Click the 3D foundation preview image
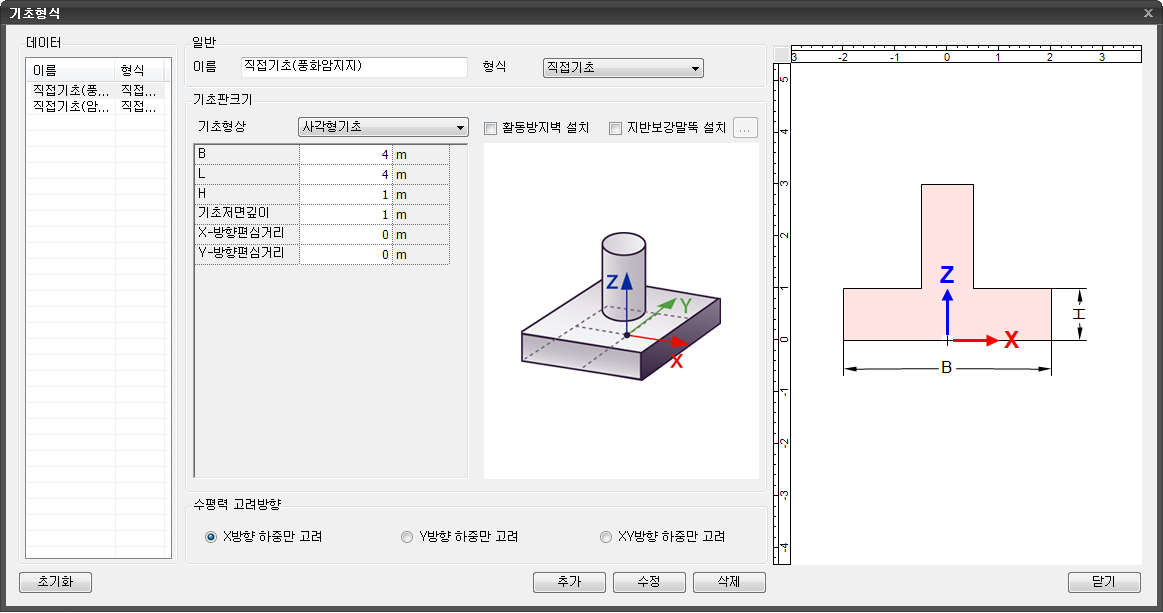 tap(620, 310)
